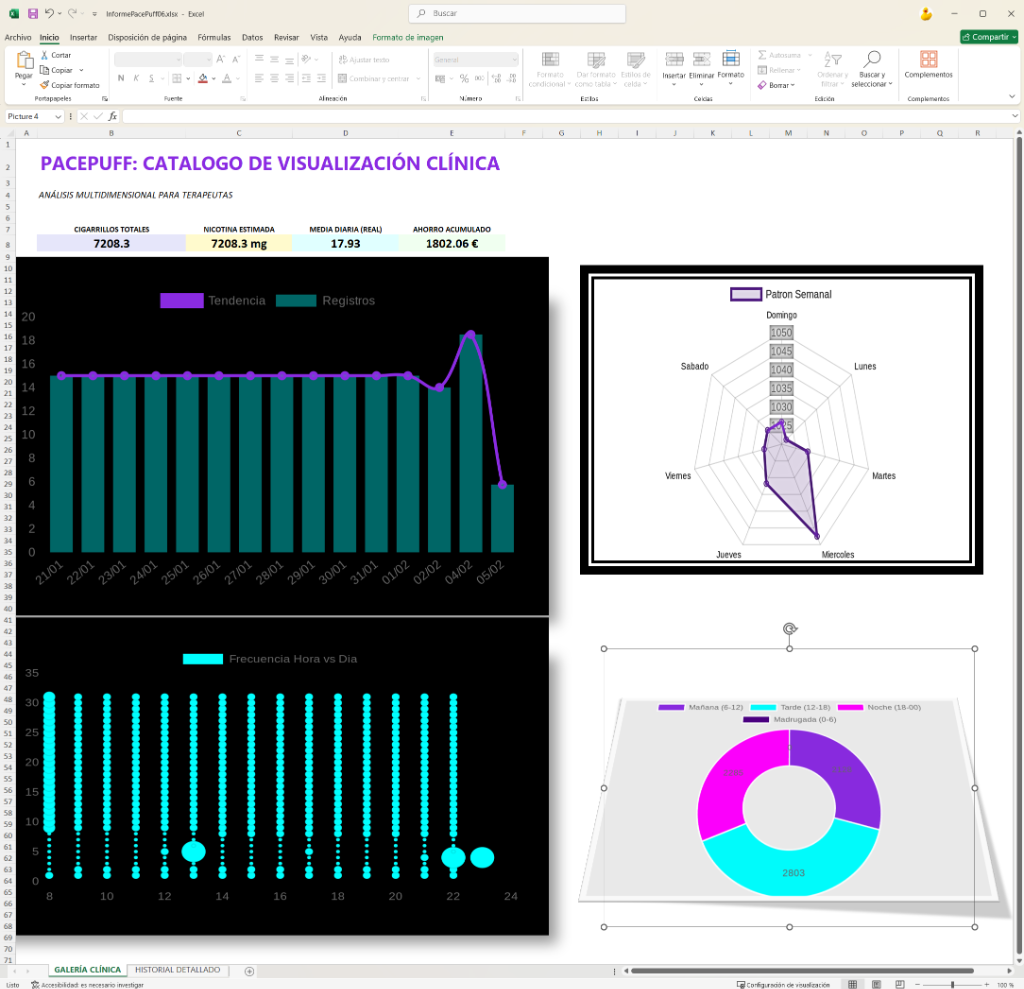Click the Borrar eraser icon

[762, 85]
